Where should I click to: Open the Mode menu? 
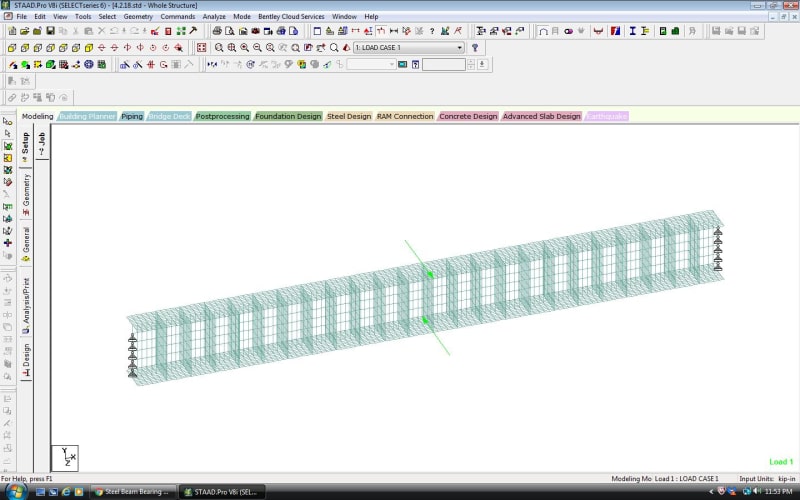[x=242, y=17]
